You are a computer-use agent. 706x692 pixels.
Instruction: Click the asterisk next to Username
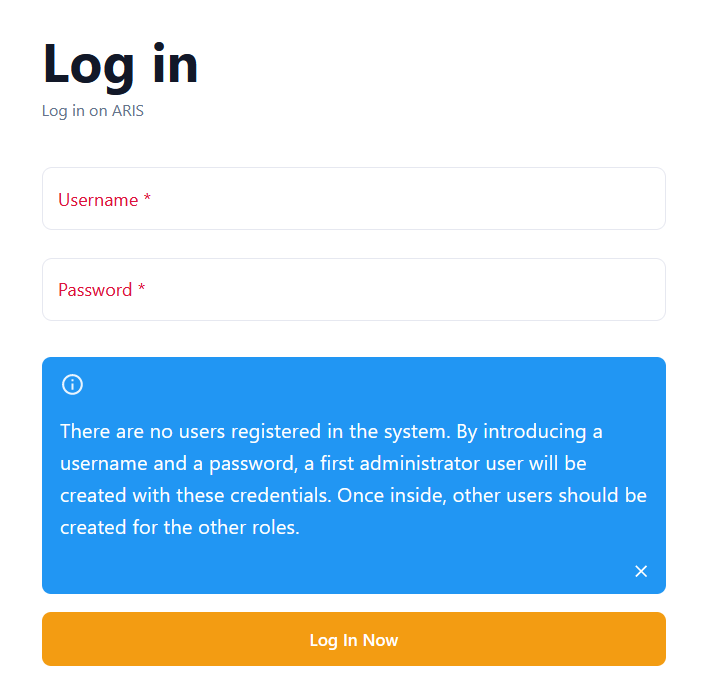(147, 198)
